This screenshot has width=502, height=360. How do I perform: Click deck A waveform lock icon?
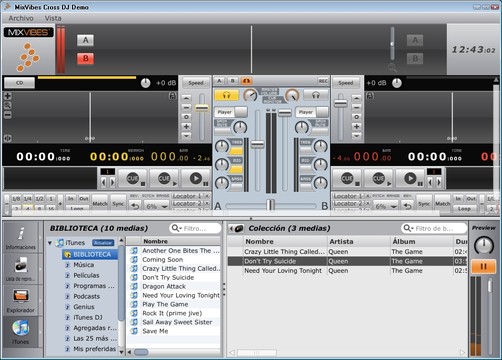(x=172, y=96)
